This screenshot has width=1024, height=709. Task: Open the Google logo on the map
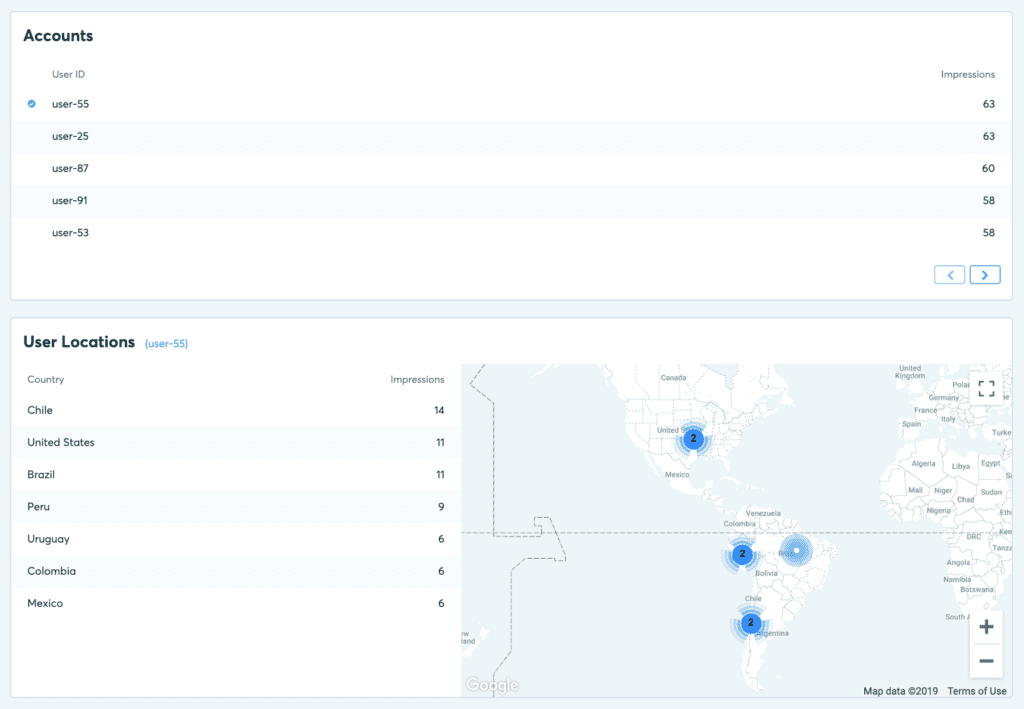(492, 684)
